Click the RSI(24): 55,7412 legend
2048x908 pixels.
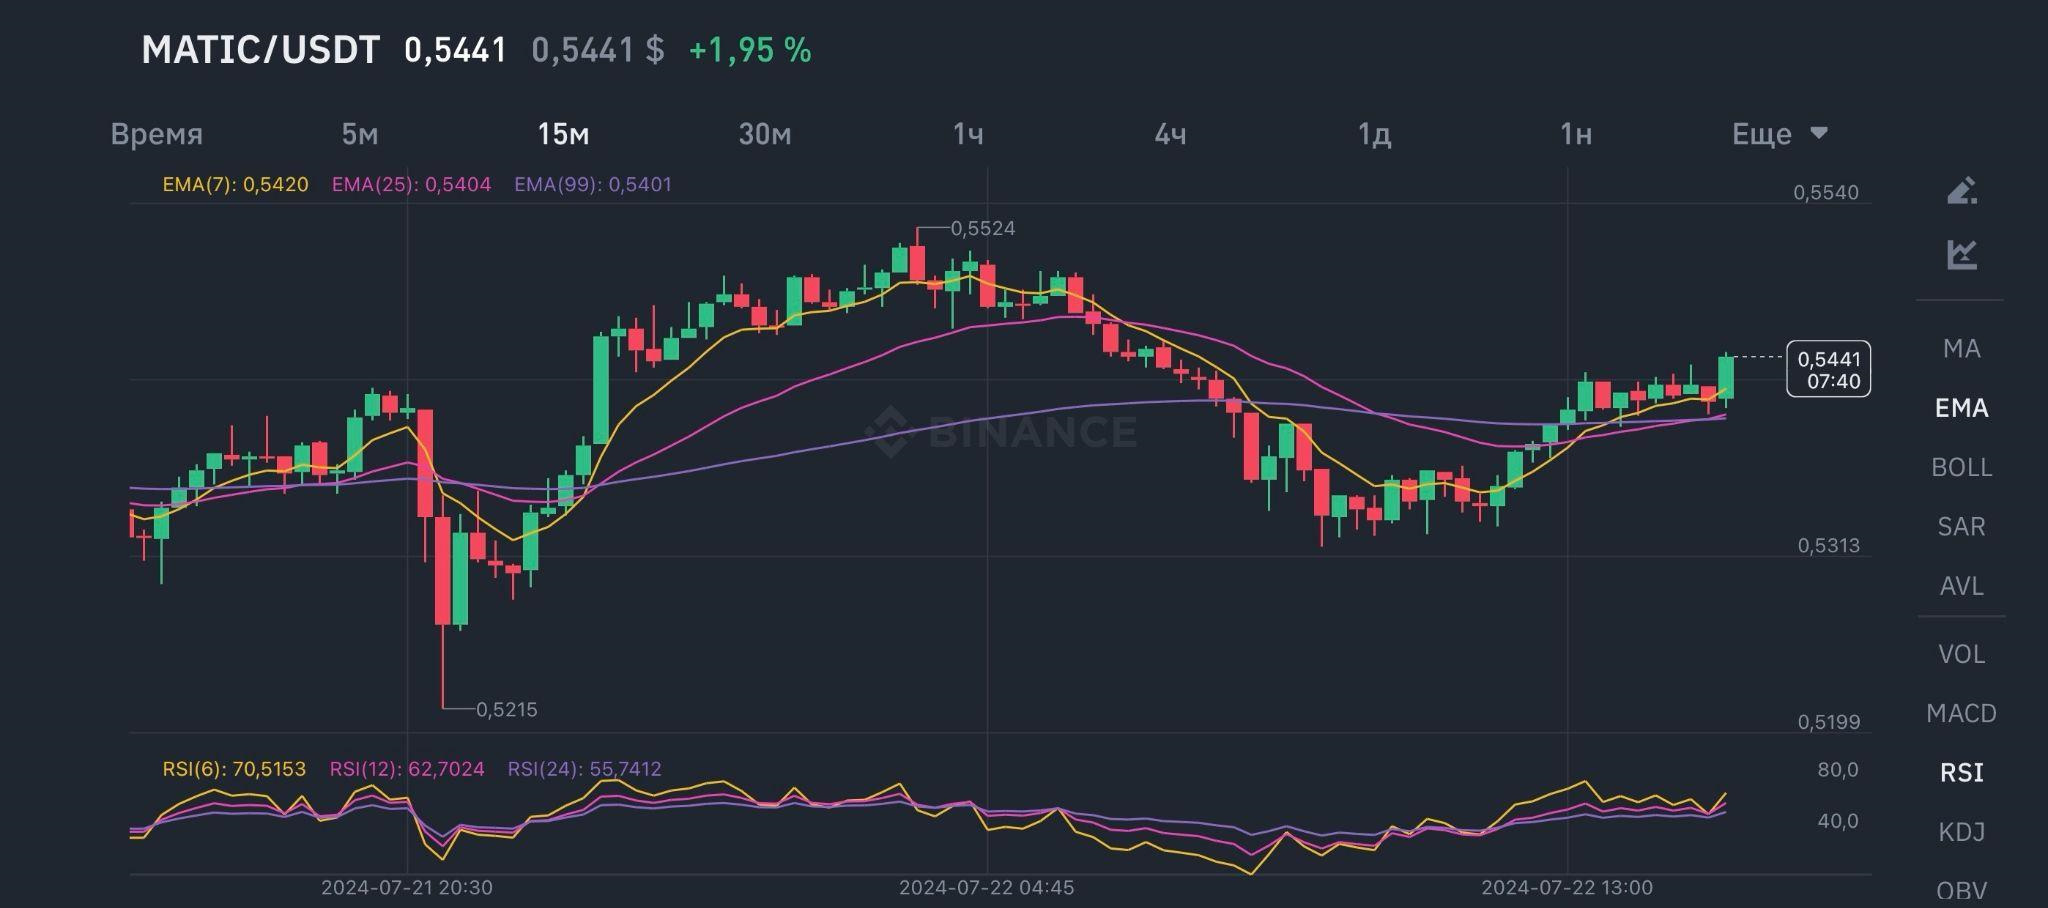coord(584,769)
